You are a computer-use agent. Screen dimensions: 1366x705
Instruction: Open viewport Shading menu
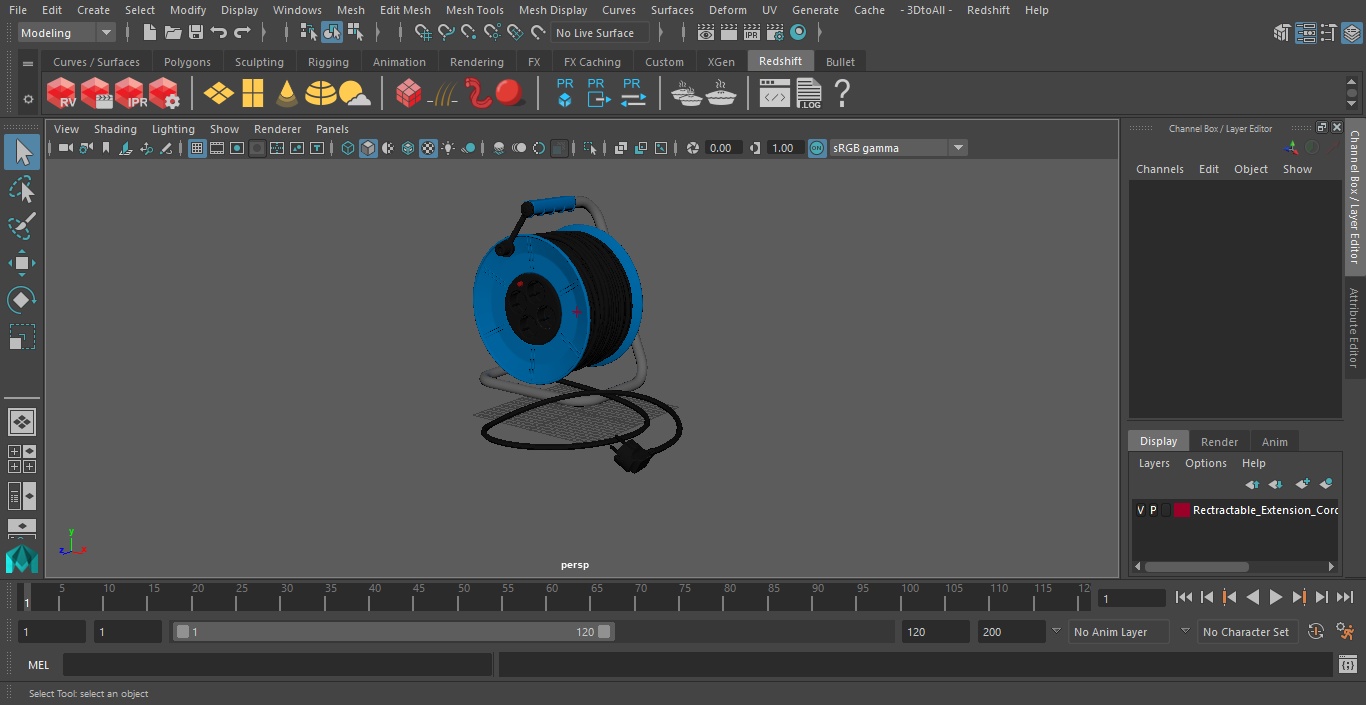(x=115, y=129)
